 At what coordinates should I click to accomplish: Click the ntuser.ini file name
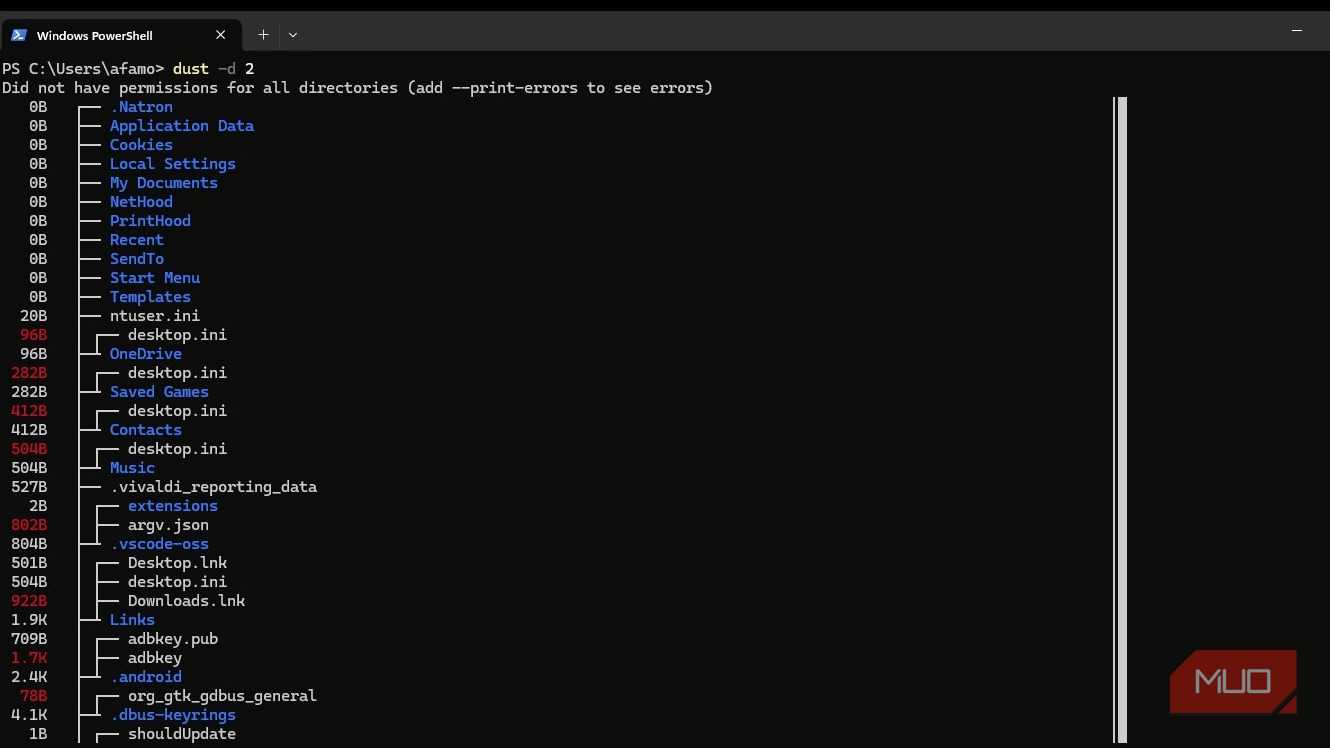click(x=155, y=316)
